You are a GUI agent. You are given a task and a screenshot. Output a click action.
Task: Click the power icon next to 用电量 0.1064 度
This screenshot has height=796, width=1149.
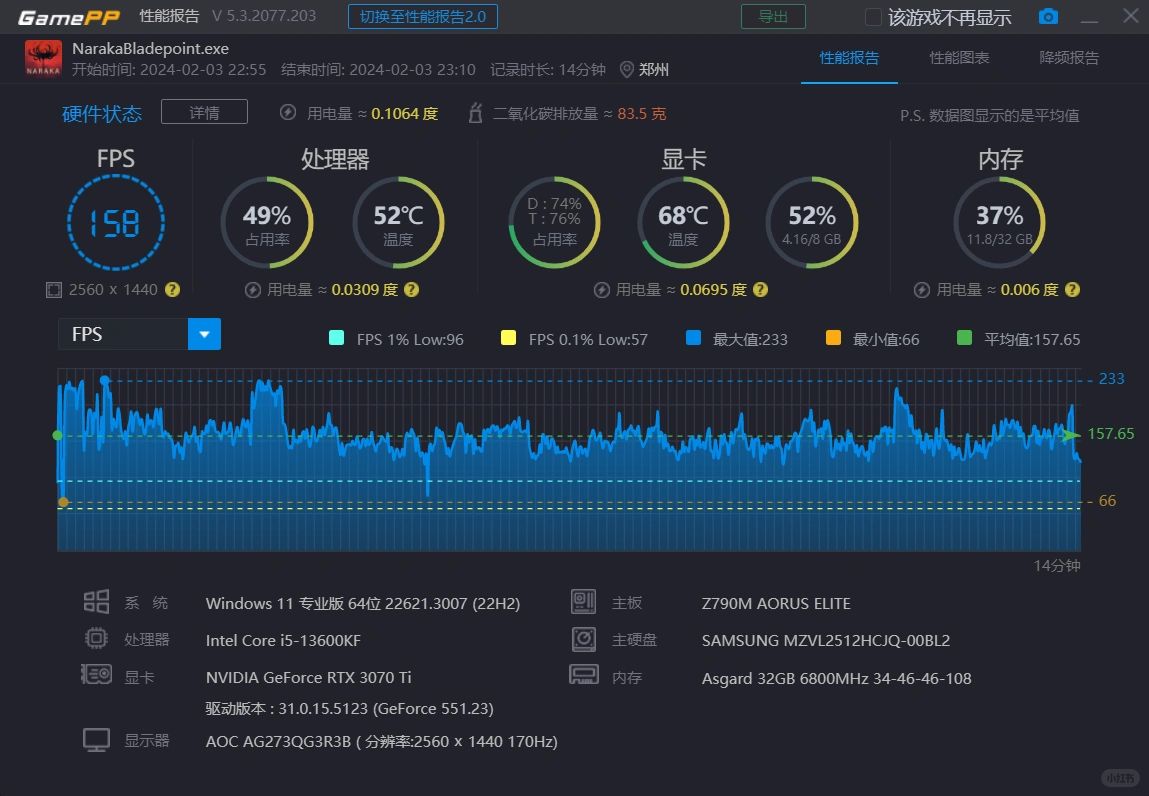click(288, 113)
